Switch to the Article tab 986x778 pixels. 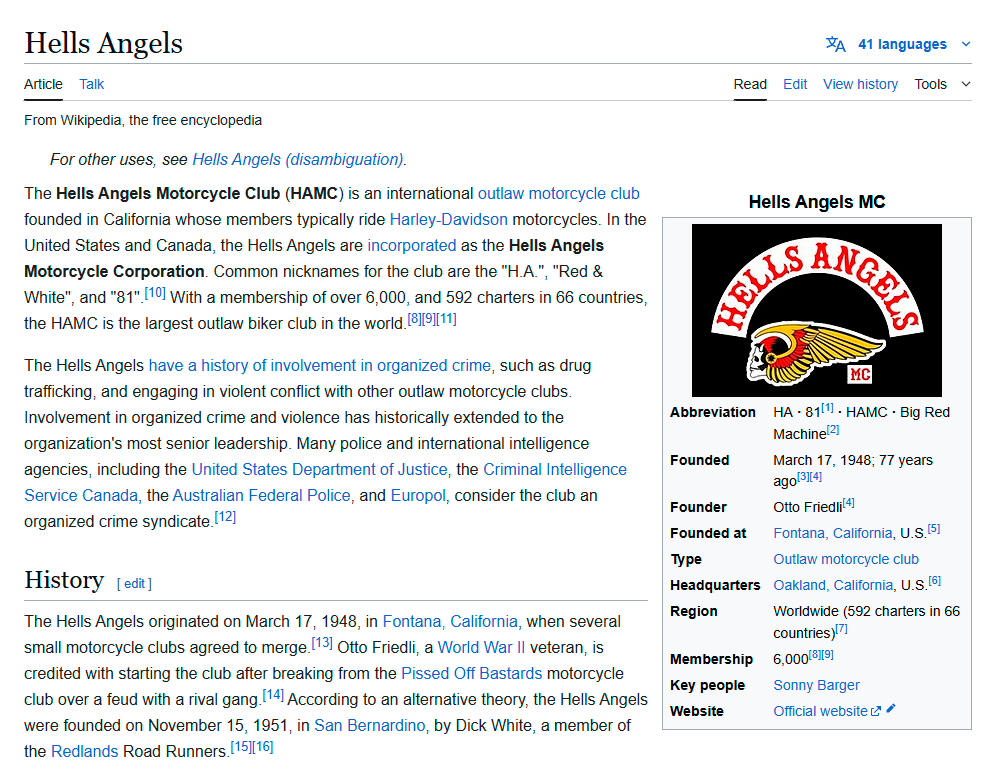click(x=43, y=84)
